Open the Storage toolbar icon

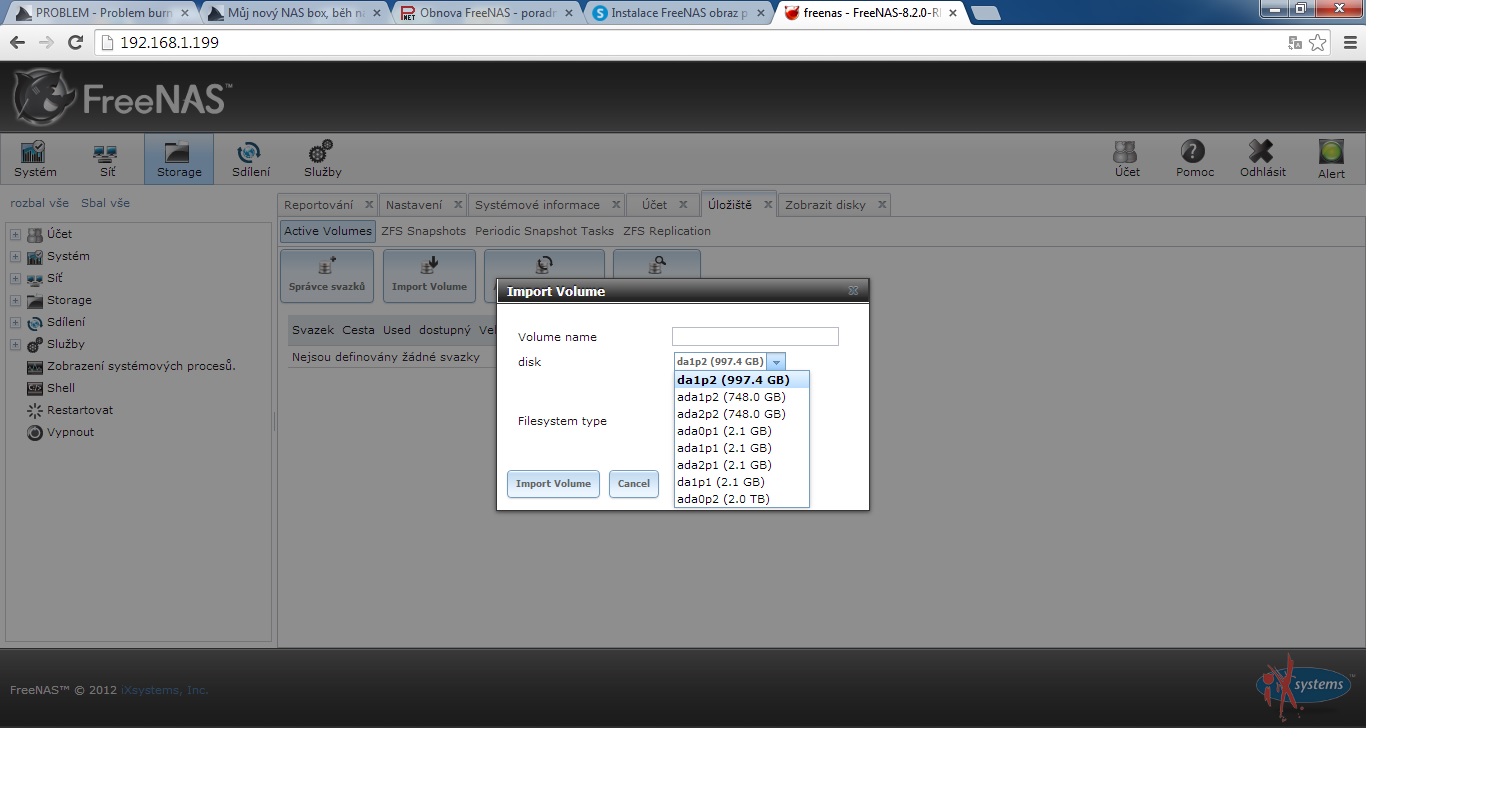click(x=179, y=160)
